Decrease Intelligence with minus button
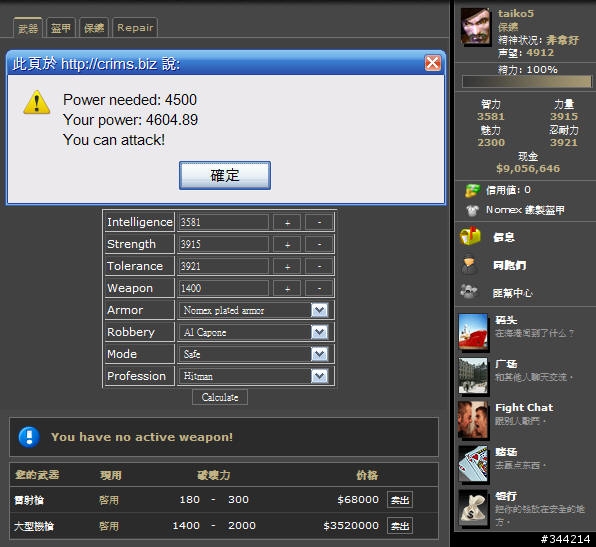Image resolution: width=596 pixels, height=547 pixels. [319, 222]
